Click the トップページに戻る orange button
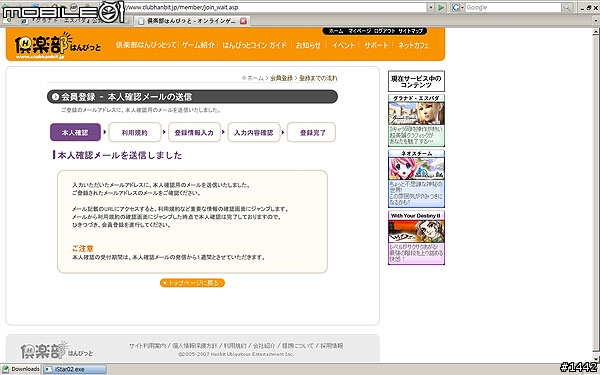Viewport: 600px width, 375px height. (x=192, y=283)
